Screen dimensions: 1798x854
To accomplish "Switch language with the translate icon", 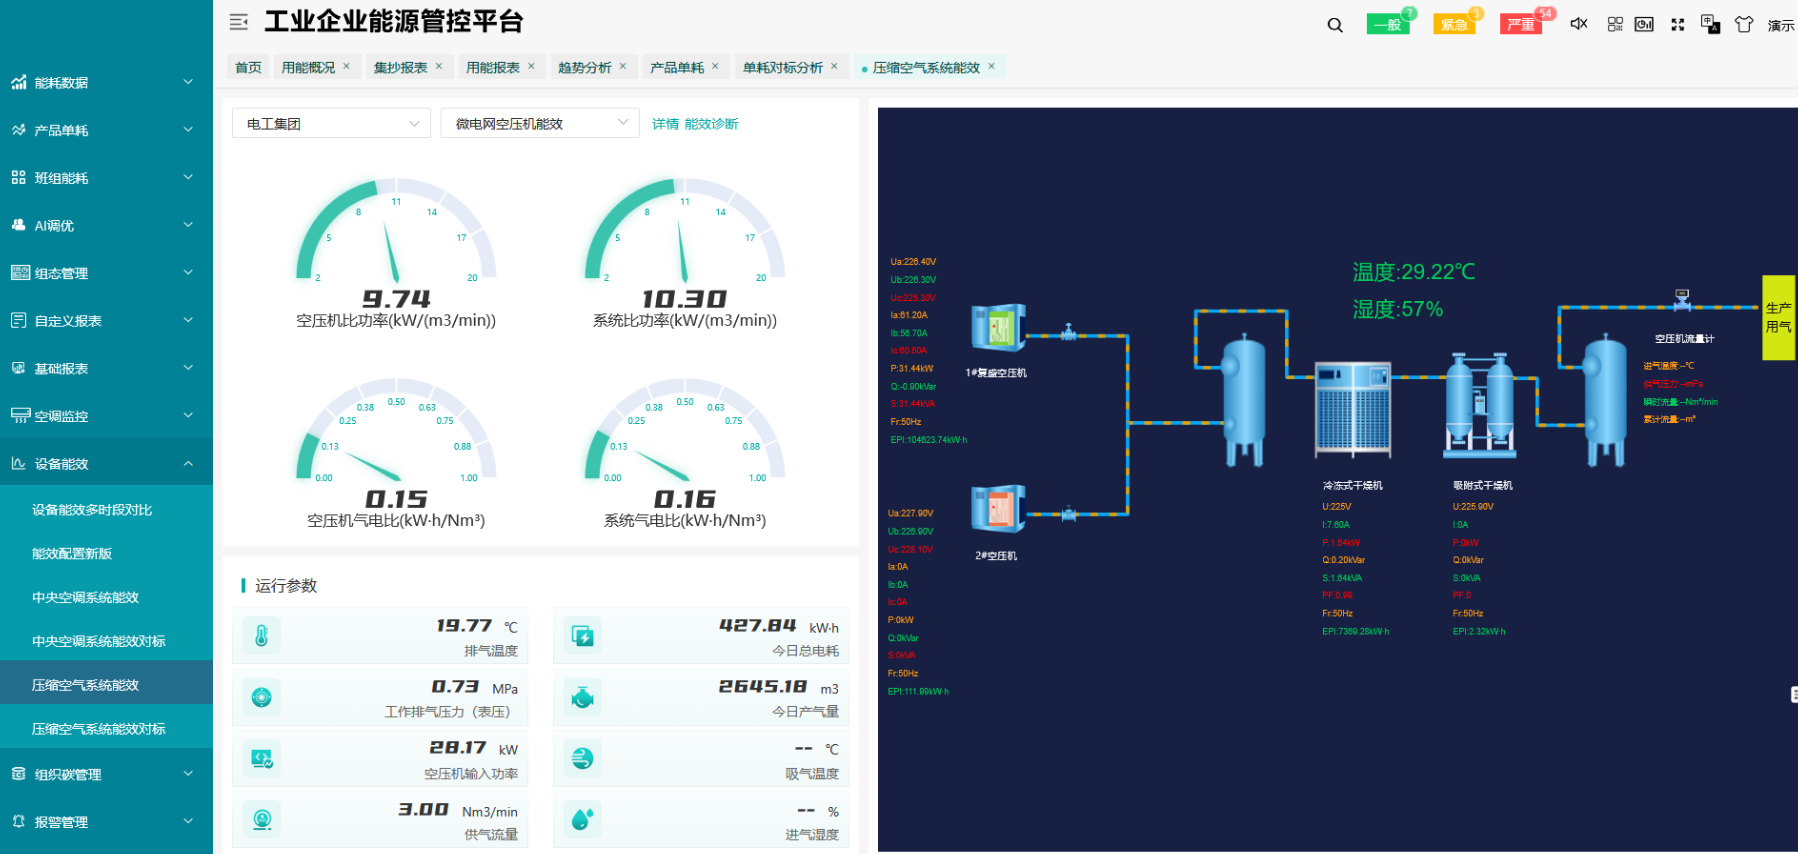I will (x=1711, y=24).
